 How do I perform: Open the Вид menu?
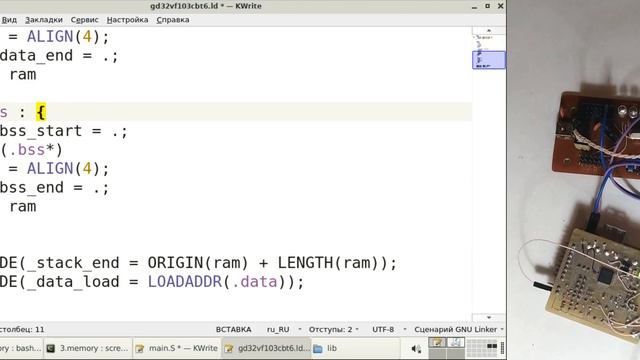tap(9, 20)
